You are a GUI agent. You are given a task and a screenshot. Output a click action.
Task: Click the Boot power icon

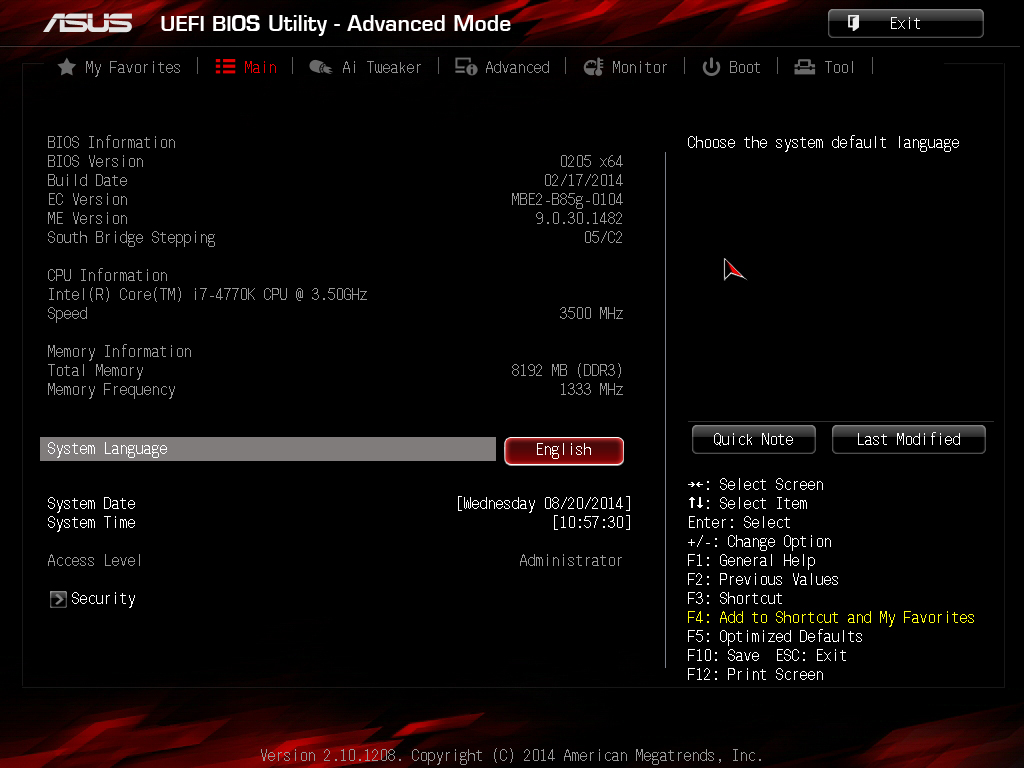711,67
